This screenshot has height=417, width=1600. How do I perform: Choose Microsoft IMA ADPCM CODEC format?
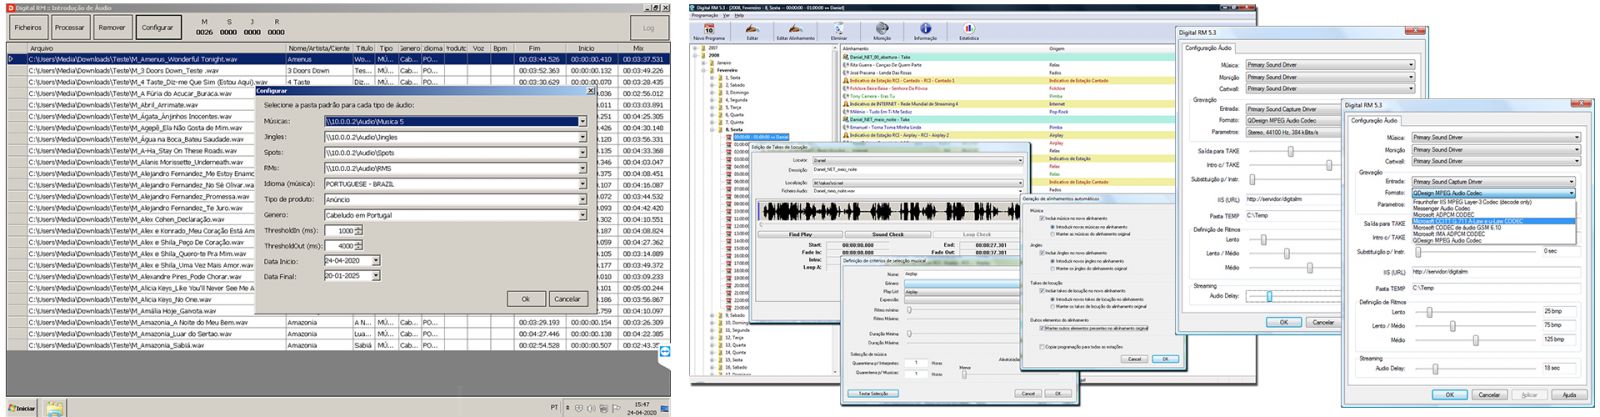point(1448,234)
